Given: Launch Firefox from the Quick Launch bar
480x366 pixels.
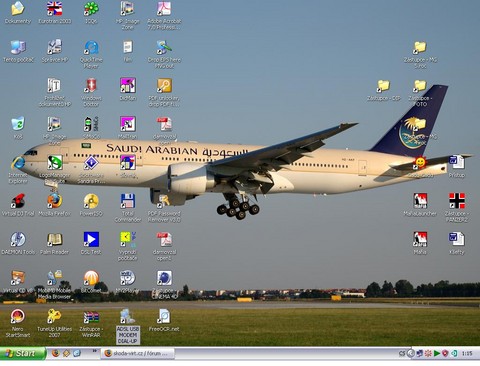Looking at the screenshot, I should pos(55,353).
